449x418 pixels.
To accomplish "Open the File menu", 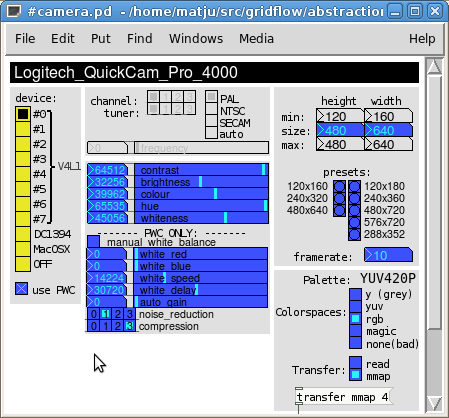I will (25, 39).
